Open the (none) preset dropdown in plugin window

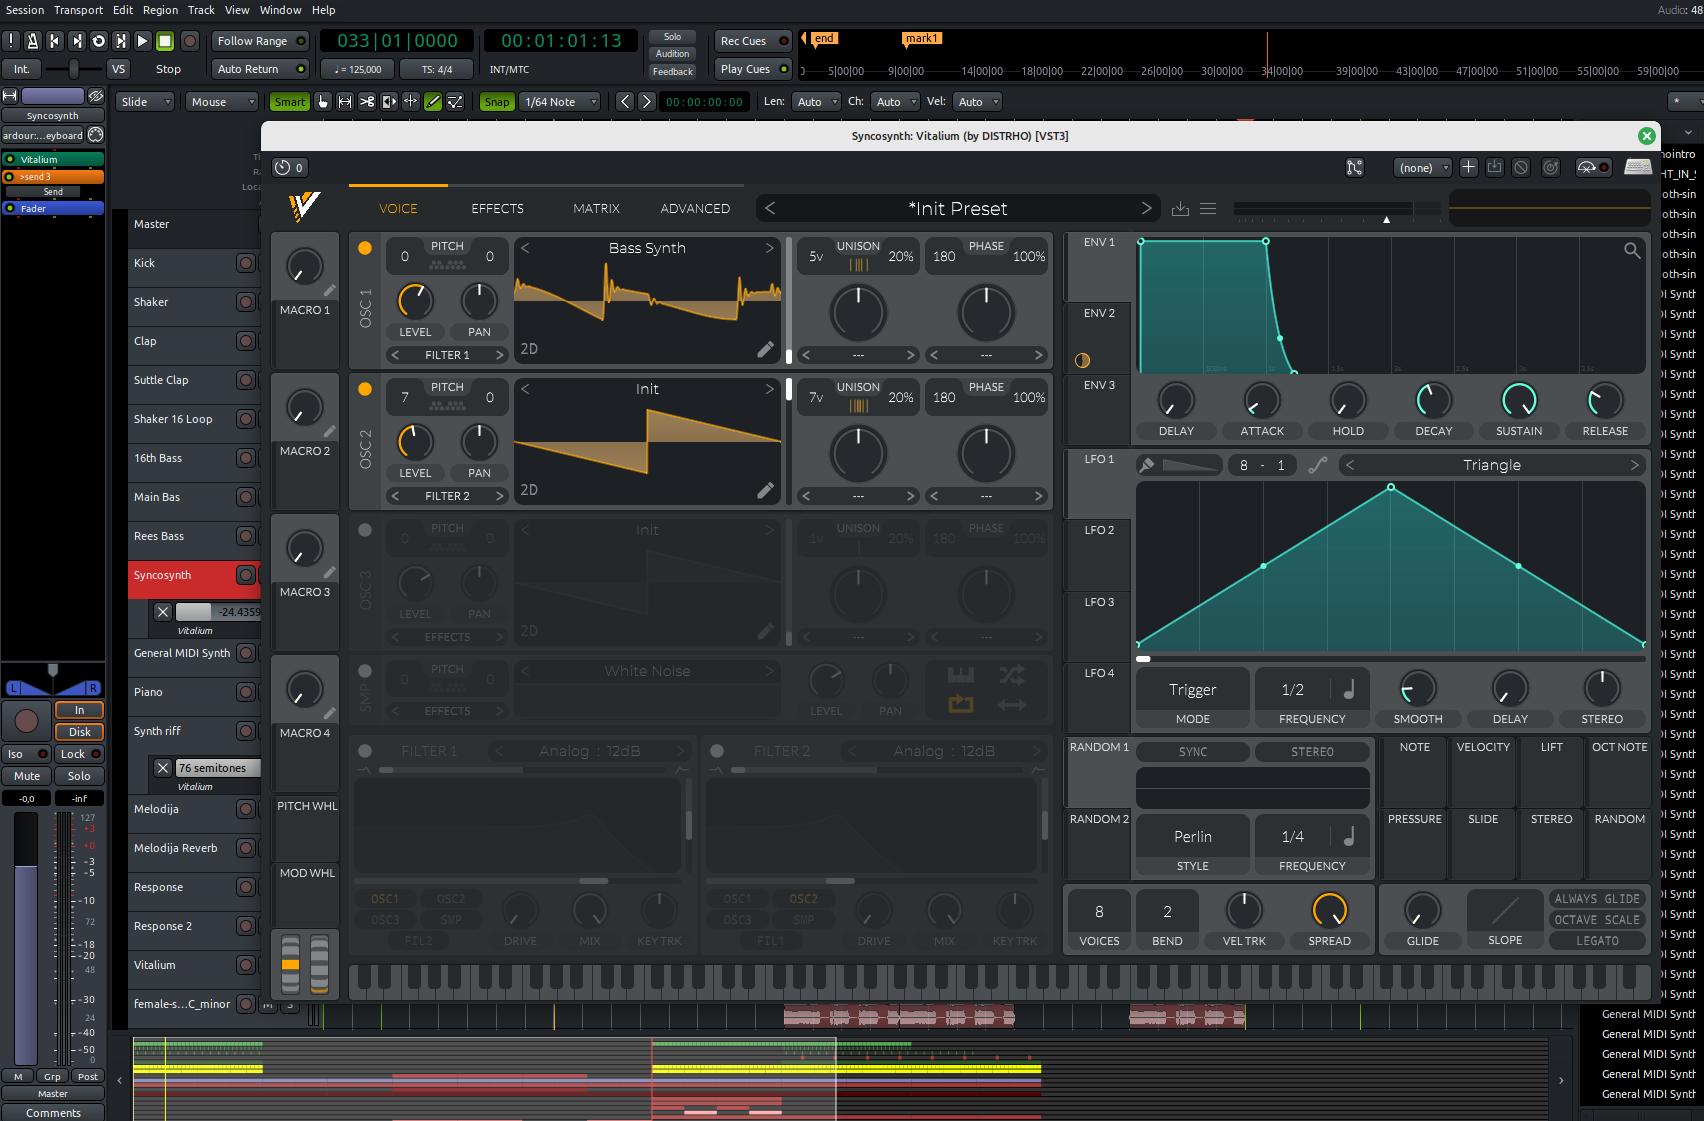tap(1423, 167)
